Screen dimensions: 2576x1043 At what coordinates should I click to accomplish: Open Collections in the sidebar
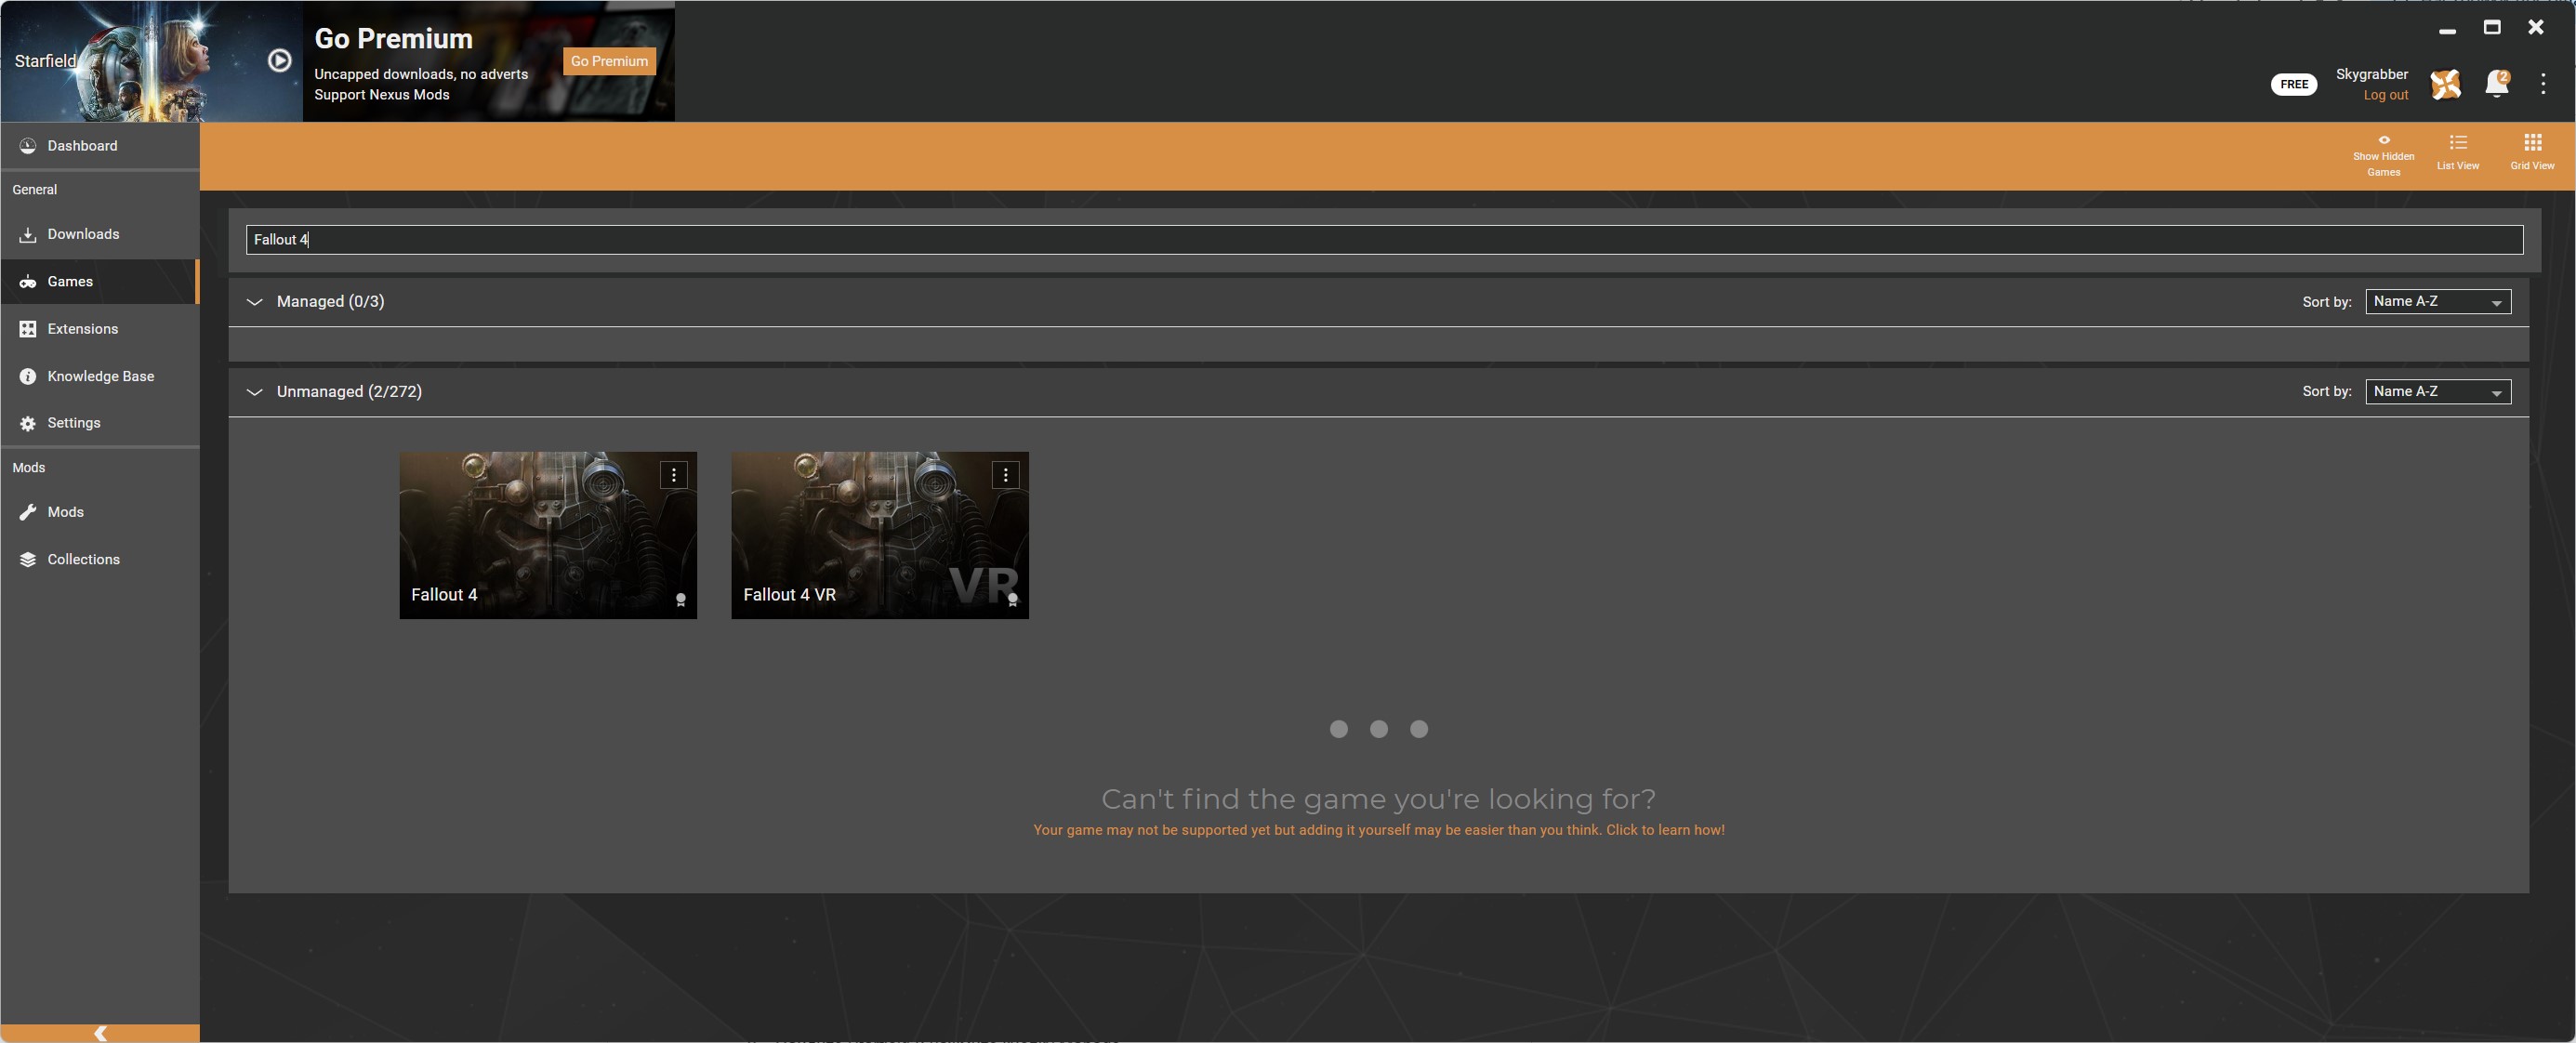click(x=100, y=559)
